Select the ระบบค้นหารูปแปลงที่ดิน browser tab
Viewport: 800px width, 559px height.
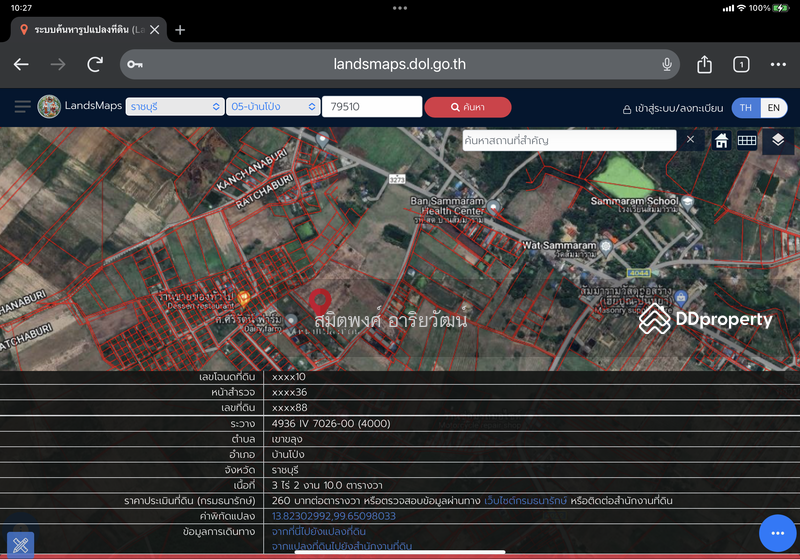coord(89,30)
